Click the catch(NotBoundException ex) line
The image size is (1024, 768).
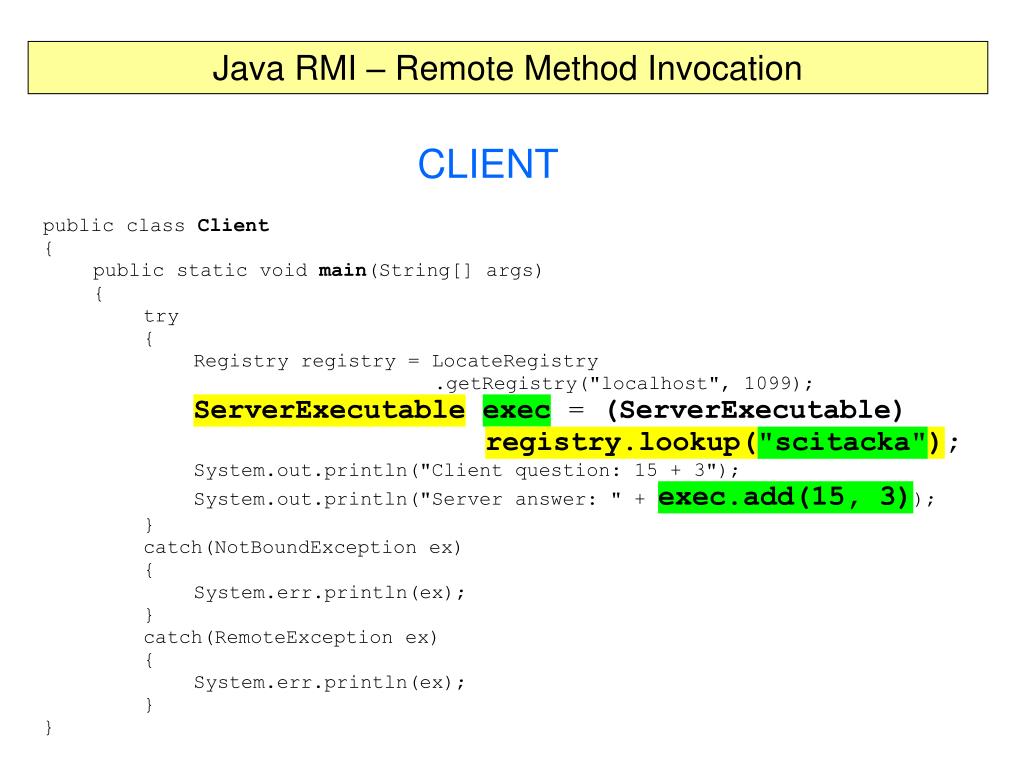[302, 547]
